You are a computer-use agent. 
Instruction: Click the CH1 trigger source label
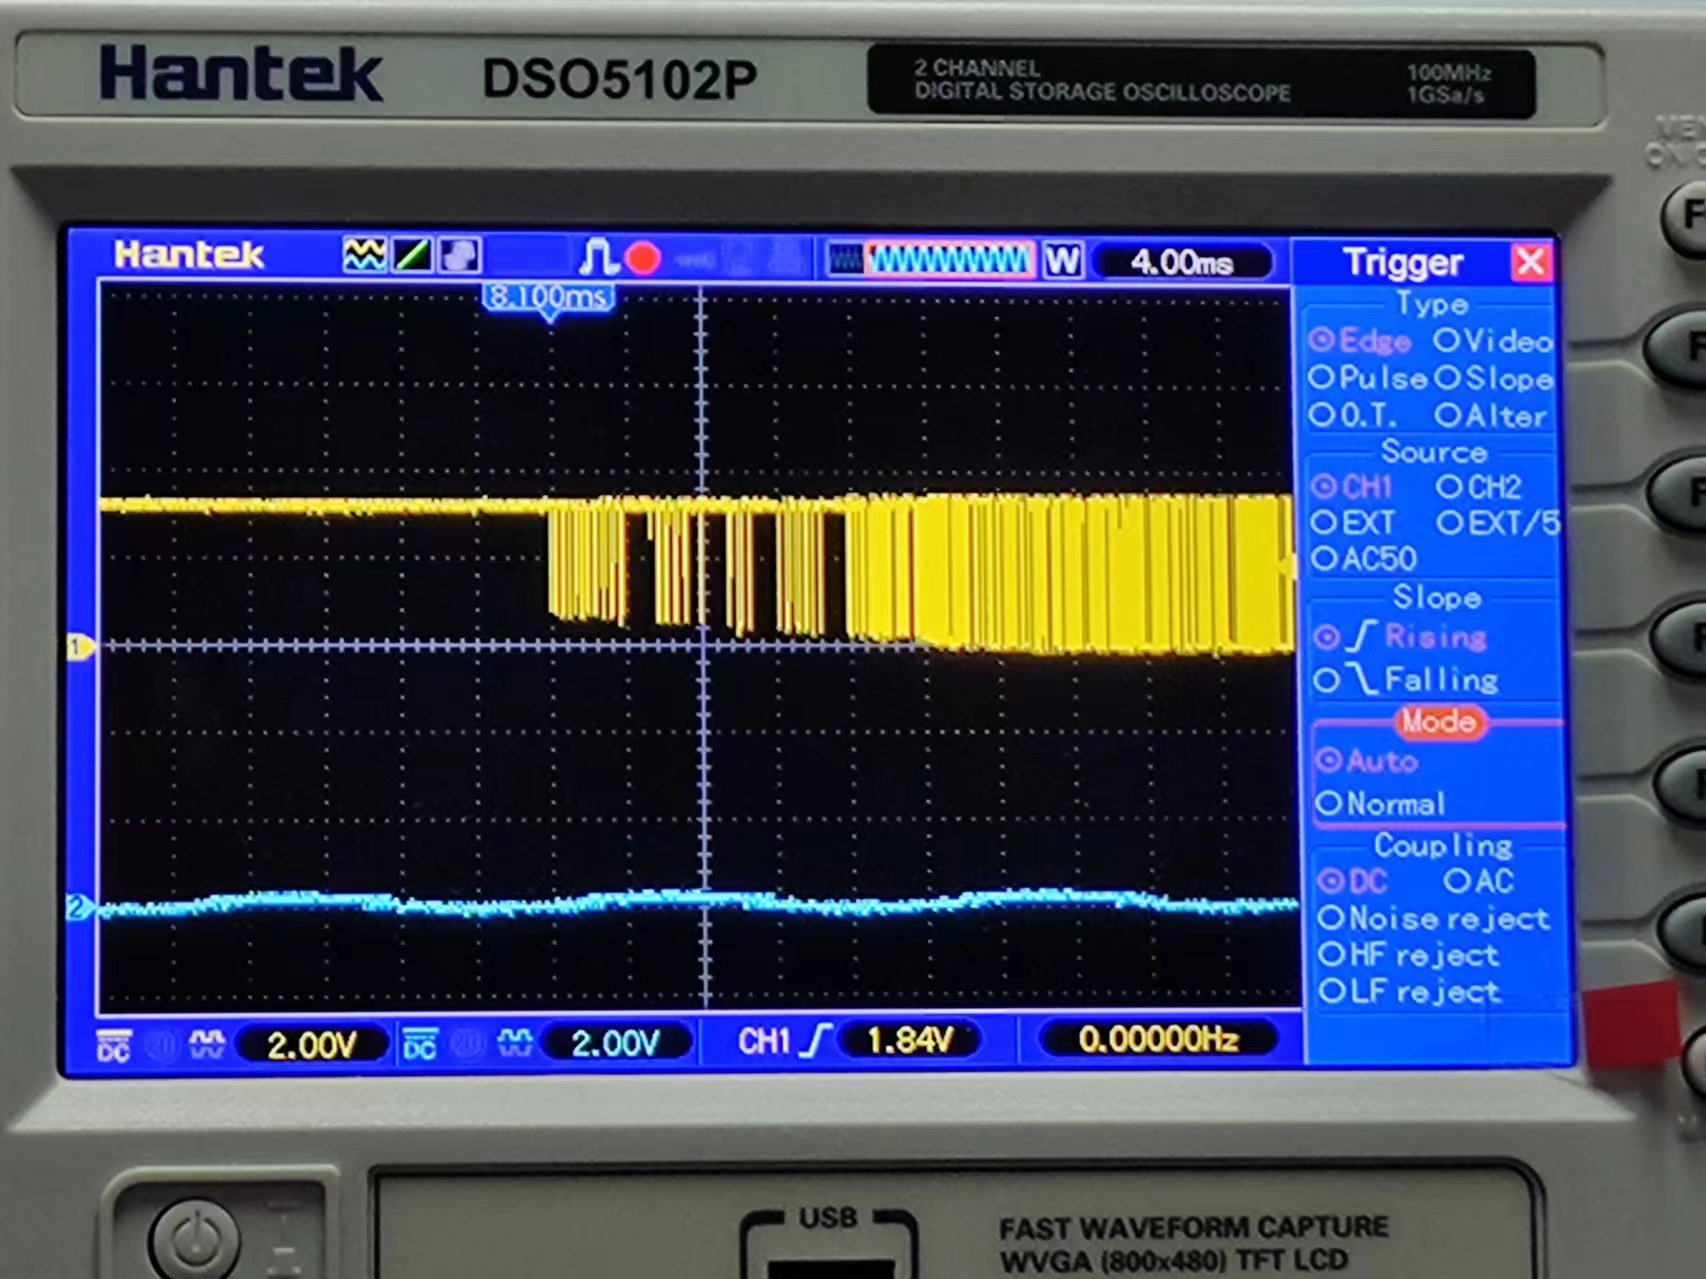[x=764, y=1042]
